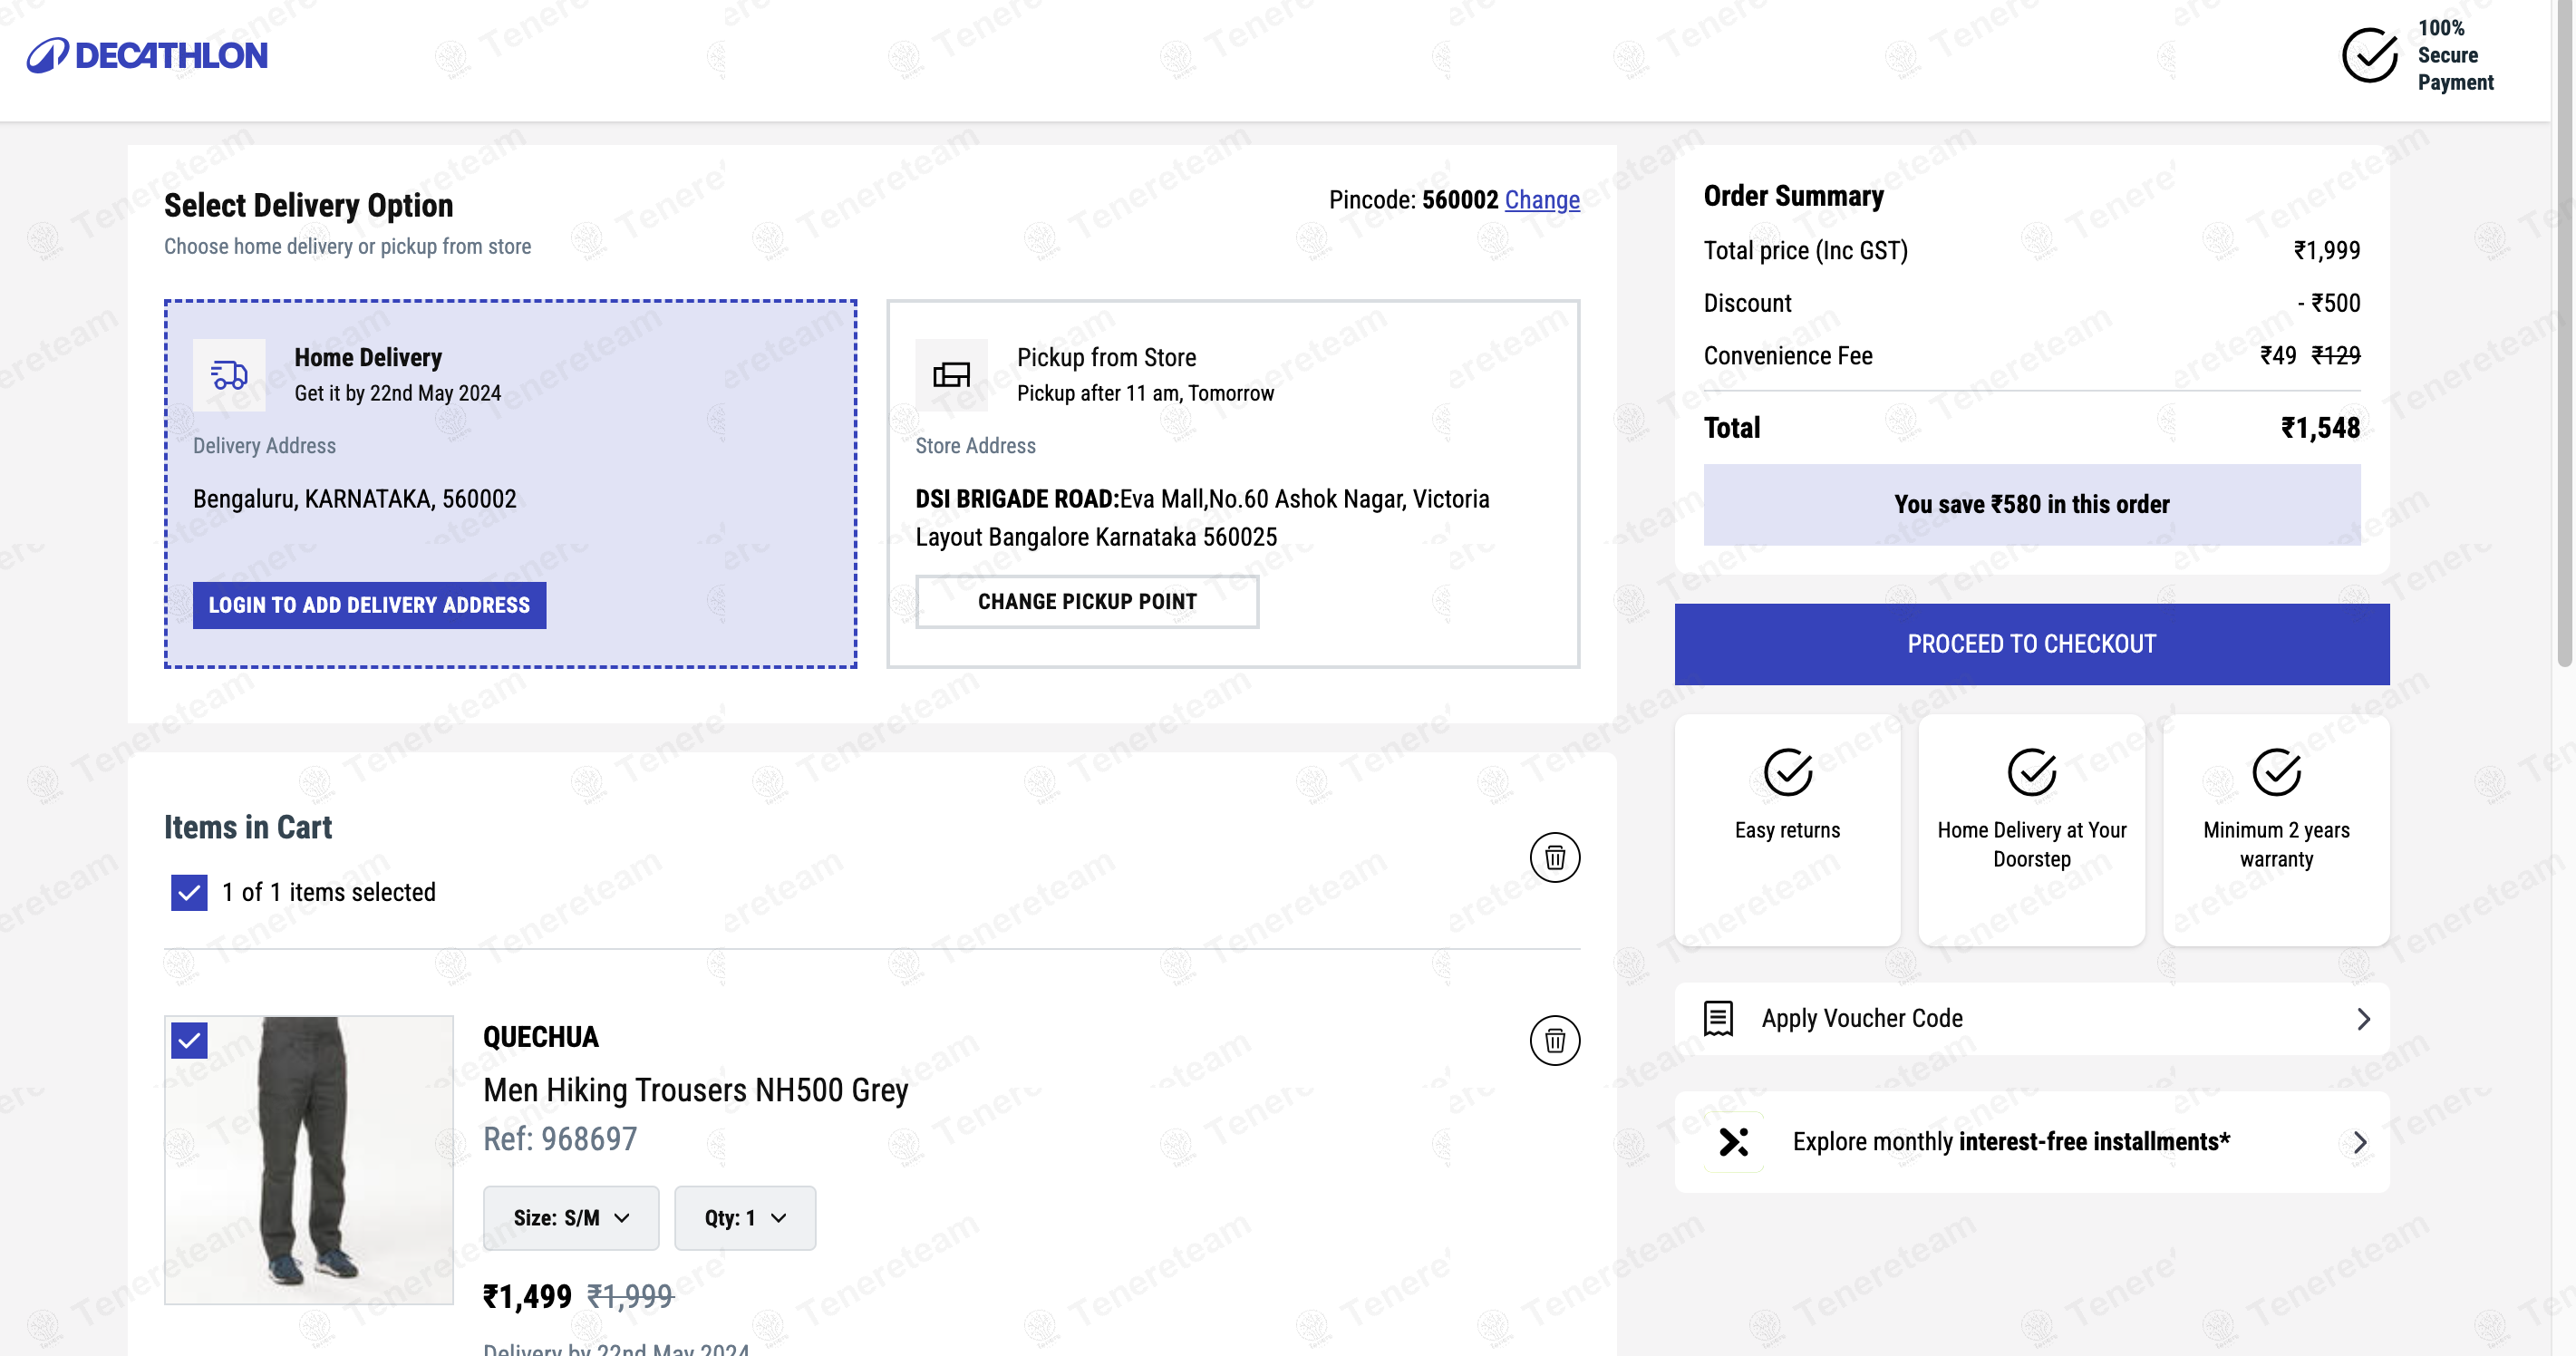The height and width of the screenshot is (1356, 2576).
Task: Open the trousers product thumbnail
Action: 309,1159
